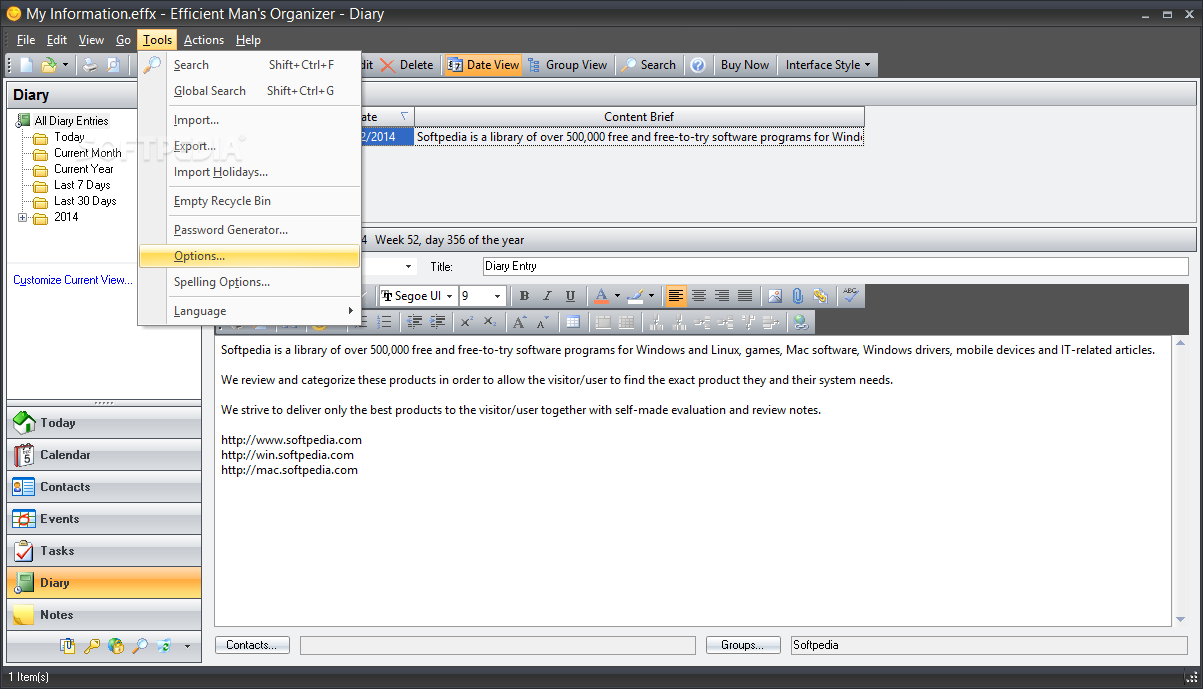Image resolution: width=1203 pixels, height=689 pixels.
Task: Open the Tasks section in the navigation pane
Action: [x=104, y=551]
